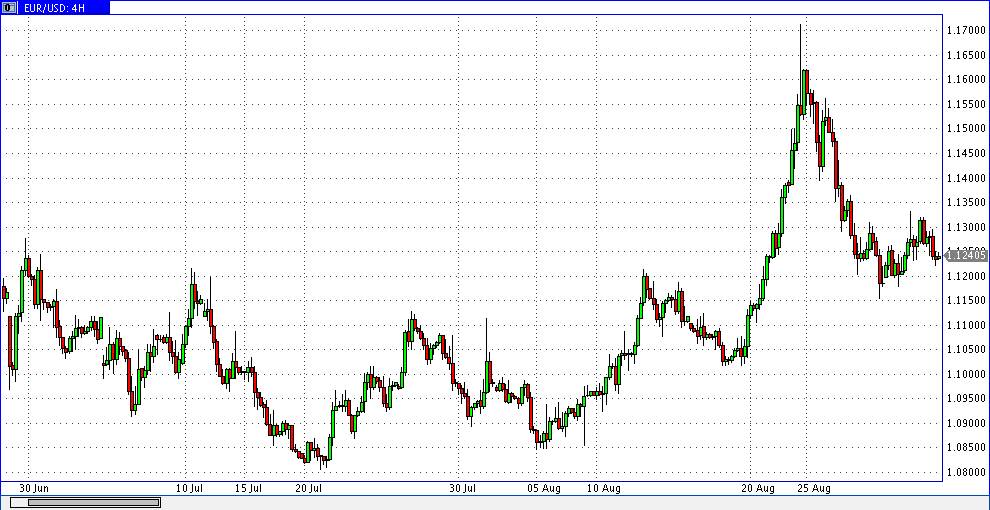Click the 1.09500 price axis label

[966, 399]
